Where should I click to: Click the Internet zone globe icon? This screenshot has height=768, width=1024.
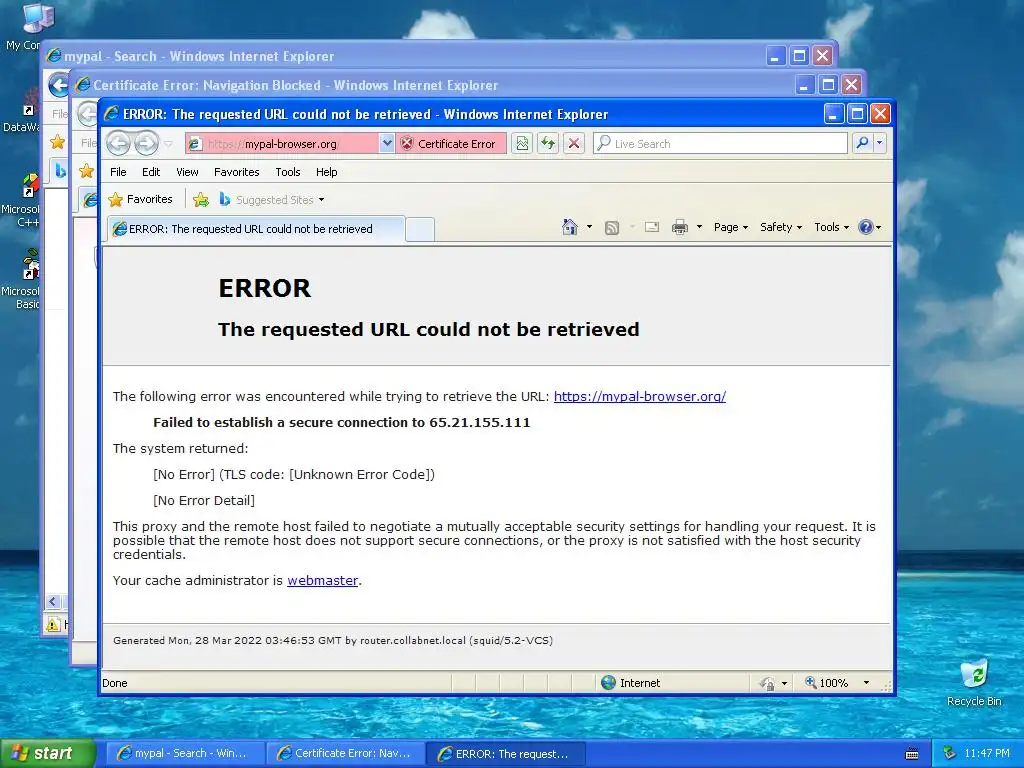(x=608, y=682)
